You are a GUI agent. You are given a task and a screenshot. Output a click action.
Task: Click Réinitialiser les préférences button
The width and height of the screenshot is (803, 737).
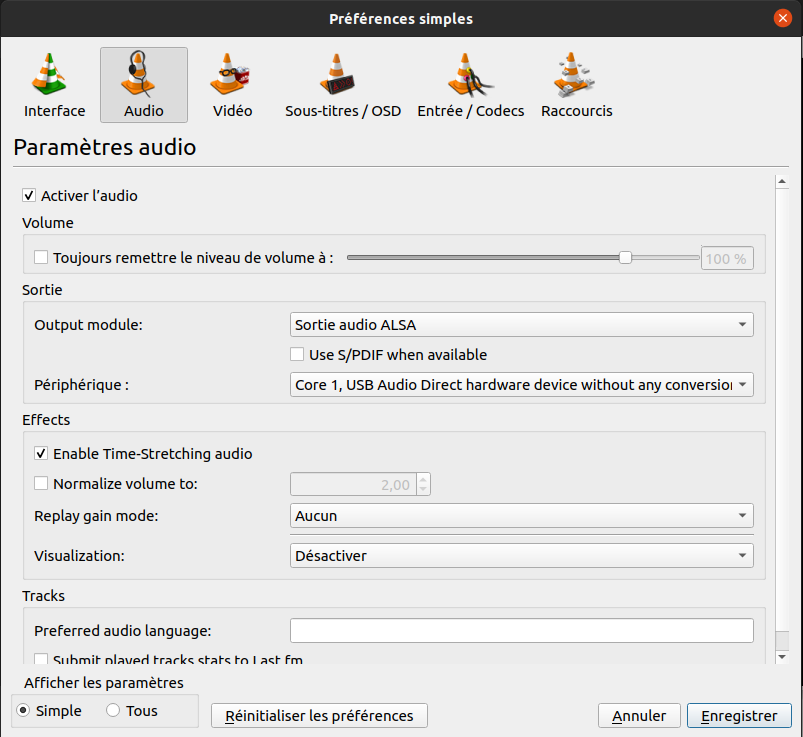(319, 715)
